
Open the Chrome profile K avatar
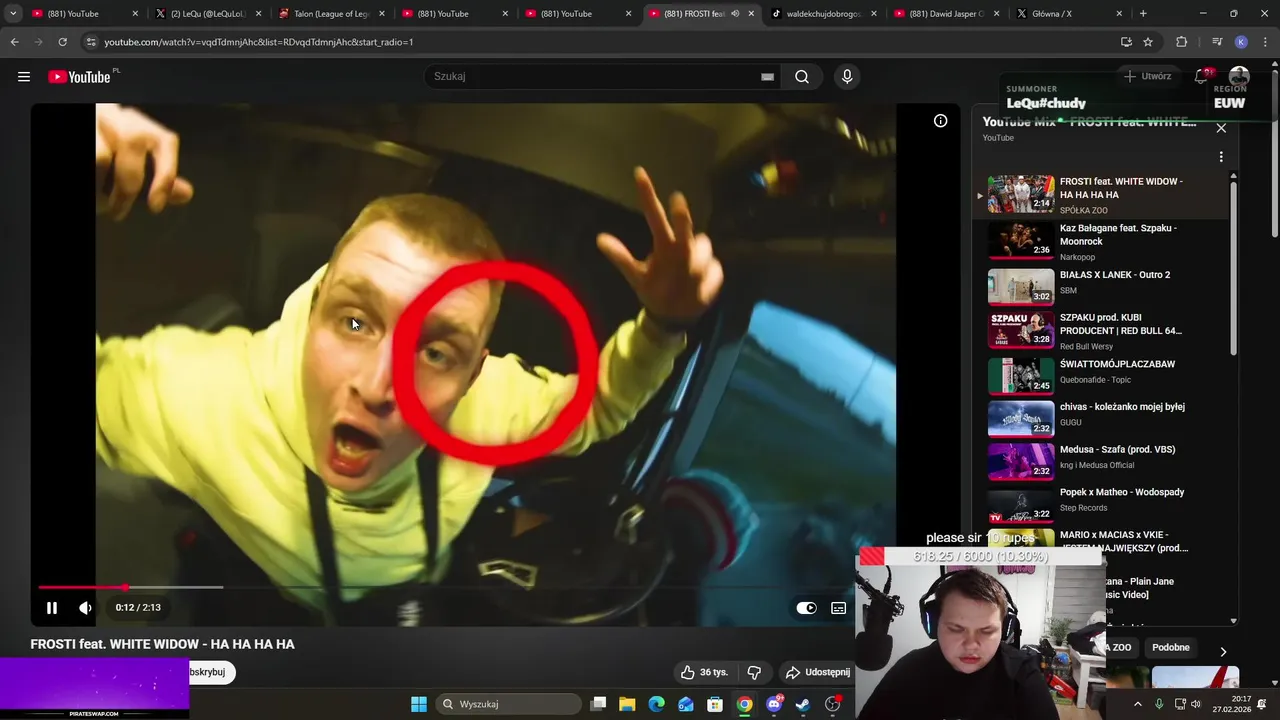(1241, 42)
